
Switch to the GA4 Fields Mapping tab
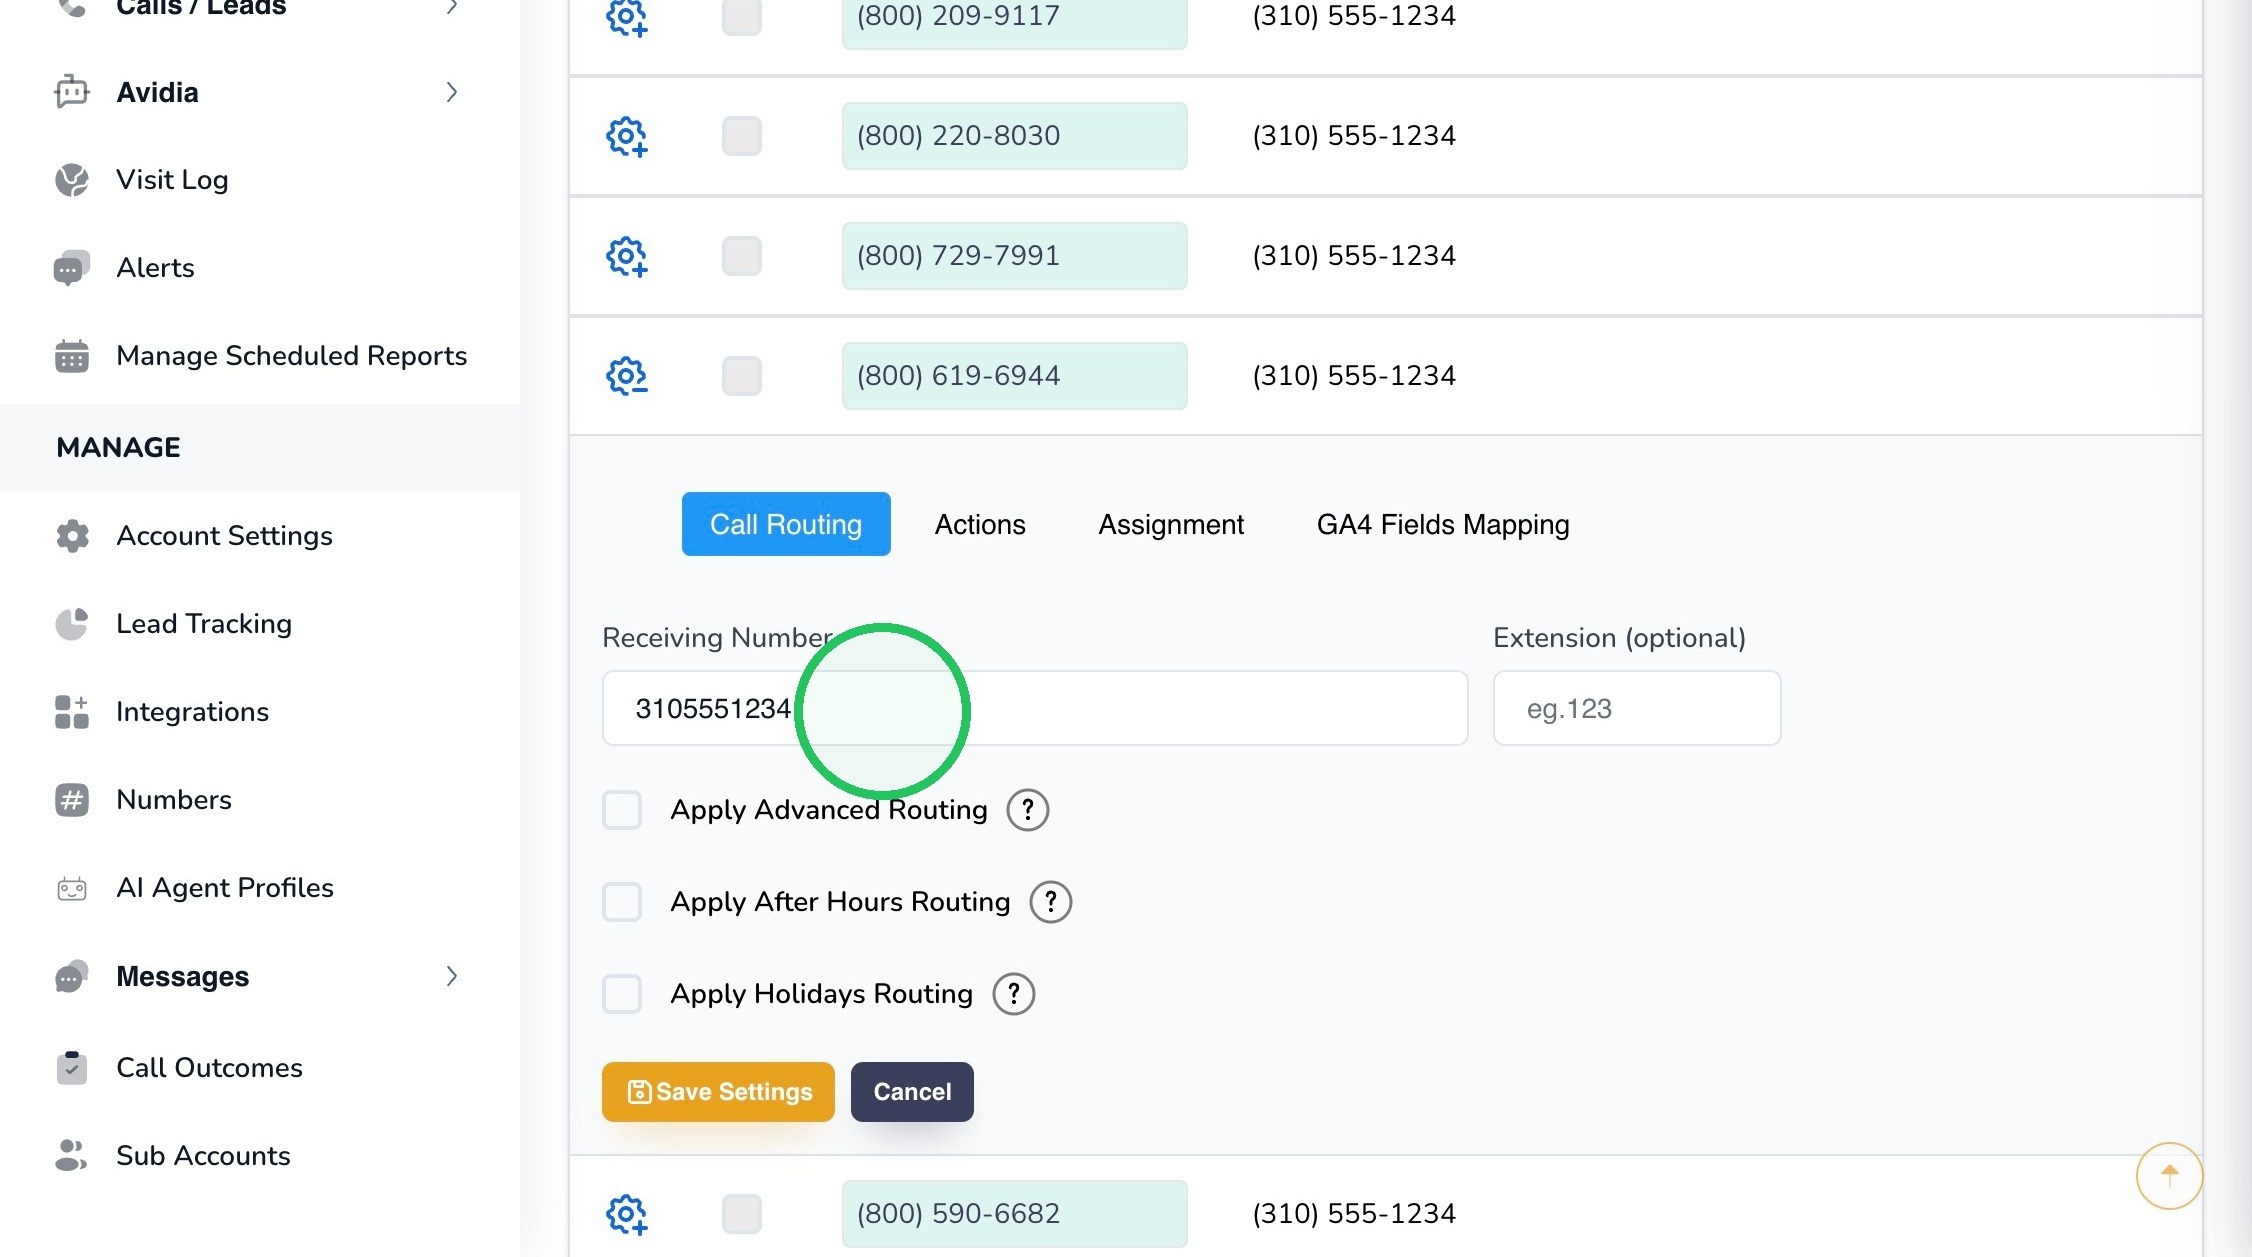pyautogui.click(x=1443, y=524)
